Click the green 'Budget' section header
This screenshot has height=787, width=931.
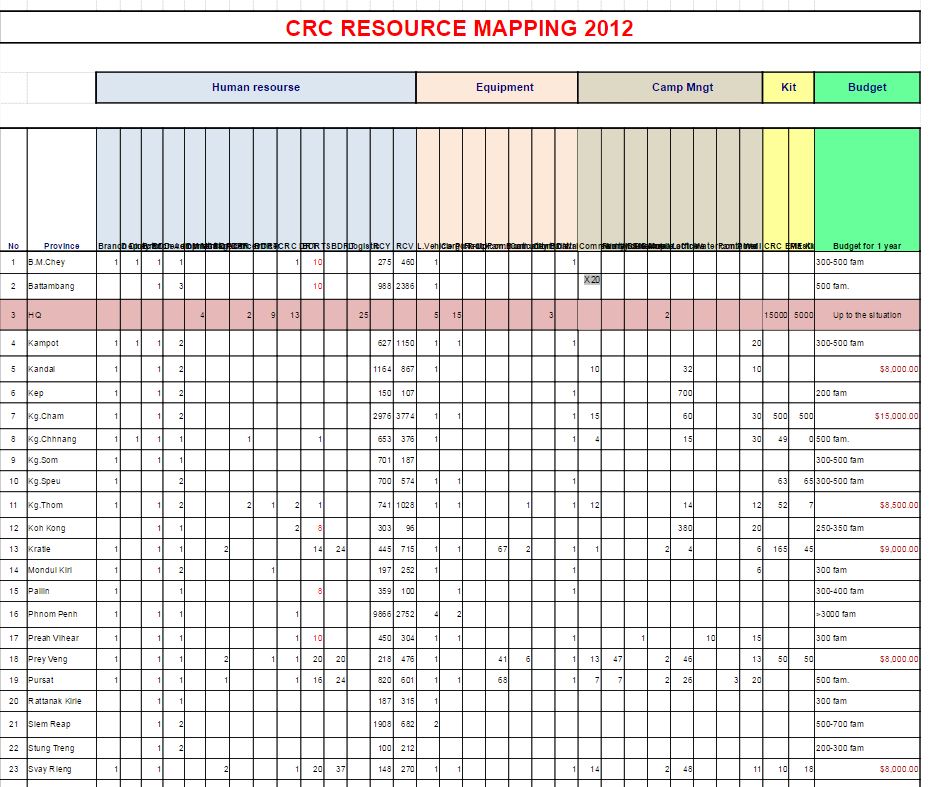tap(867, 87)
